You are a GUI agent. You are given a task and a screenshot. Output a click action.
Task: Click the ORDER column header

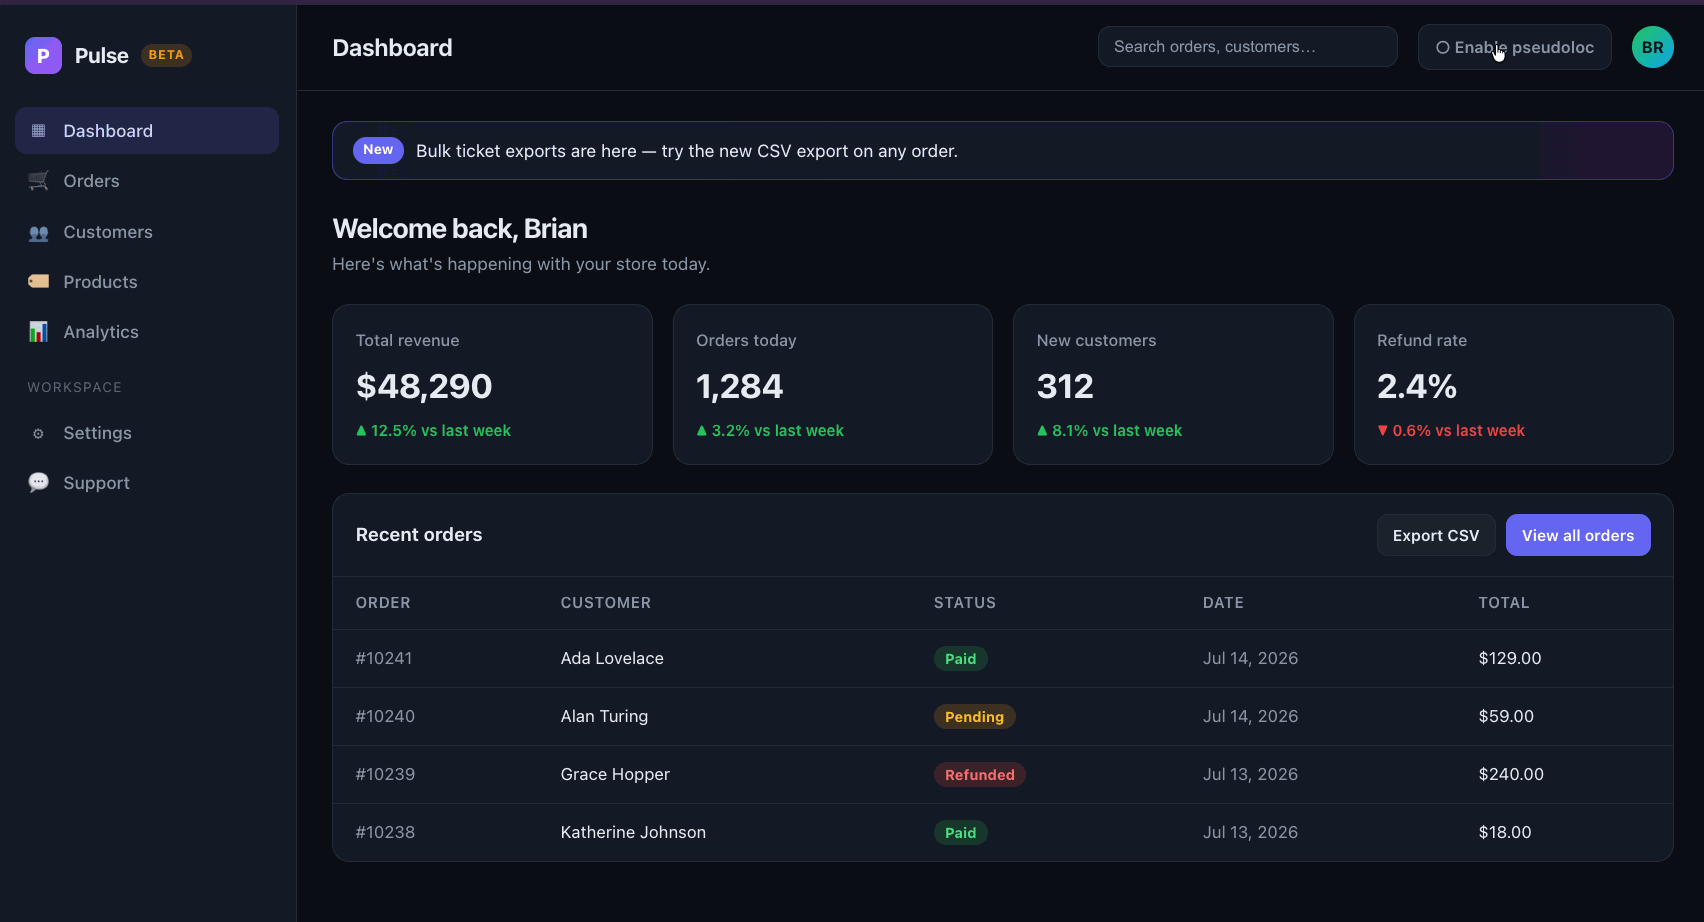point(383,603)
